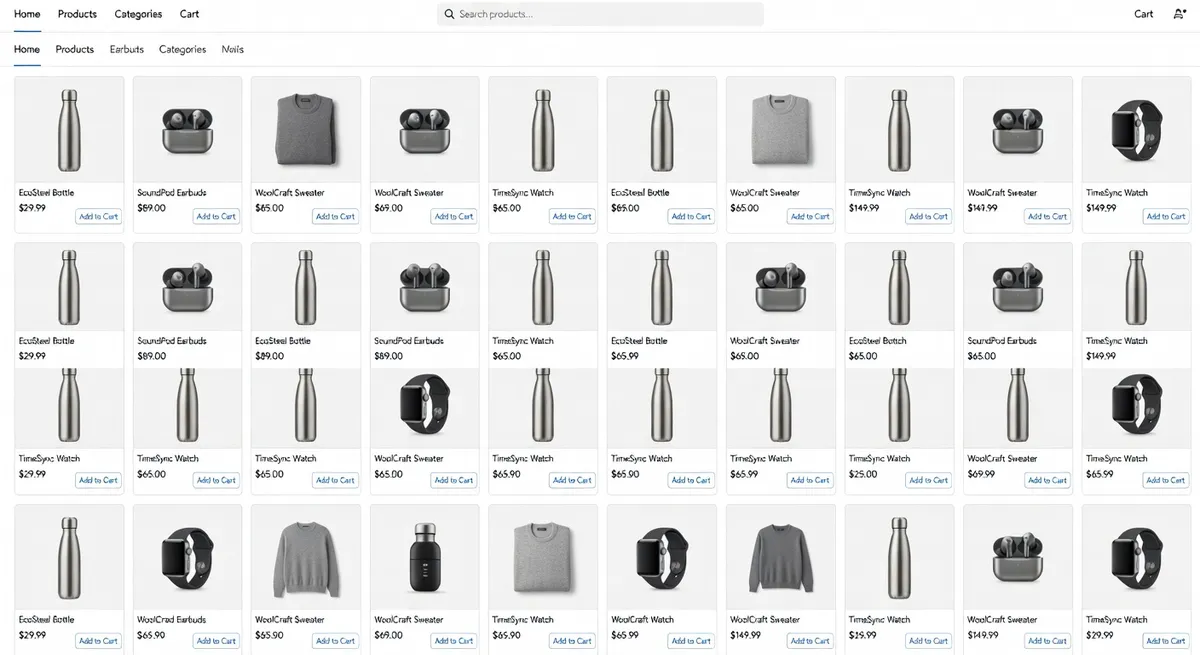Switch to the Earbuts tab
The height and width of the screenshot is (655, 1200).
pyautogui.click(x=127, y=49)
